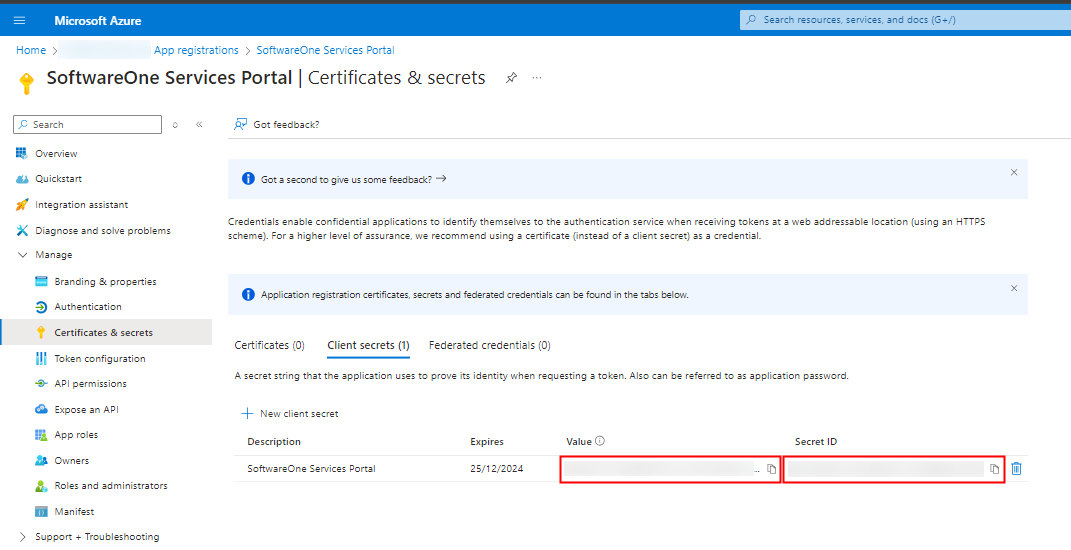This screenshot has width=1071, height=550.
Task: Collapse the left sidebar with double chevron
Action: (x=199, y=125)
